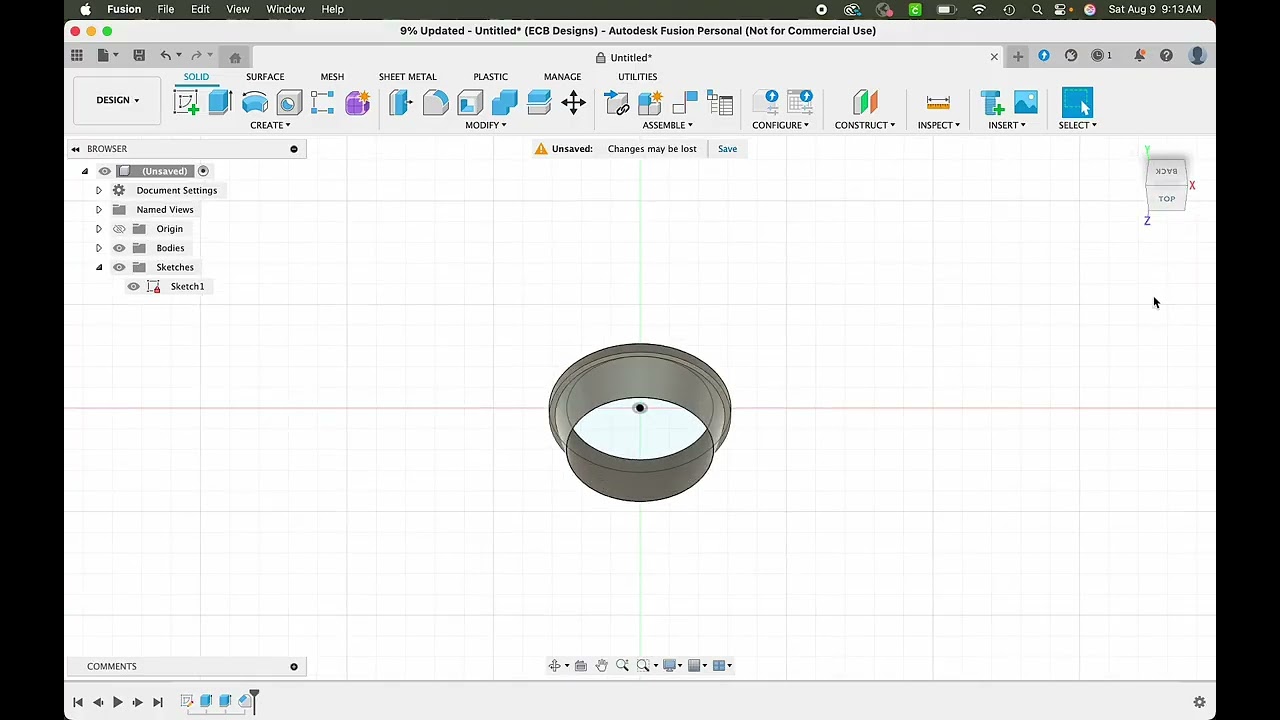
Task: Click the Save disk icon
Action: (139, 56)
